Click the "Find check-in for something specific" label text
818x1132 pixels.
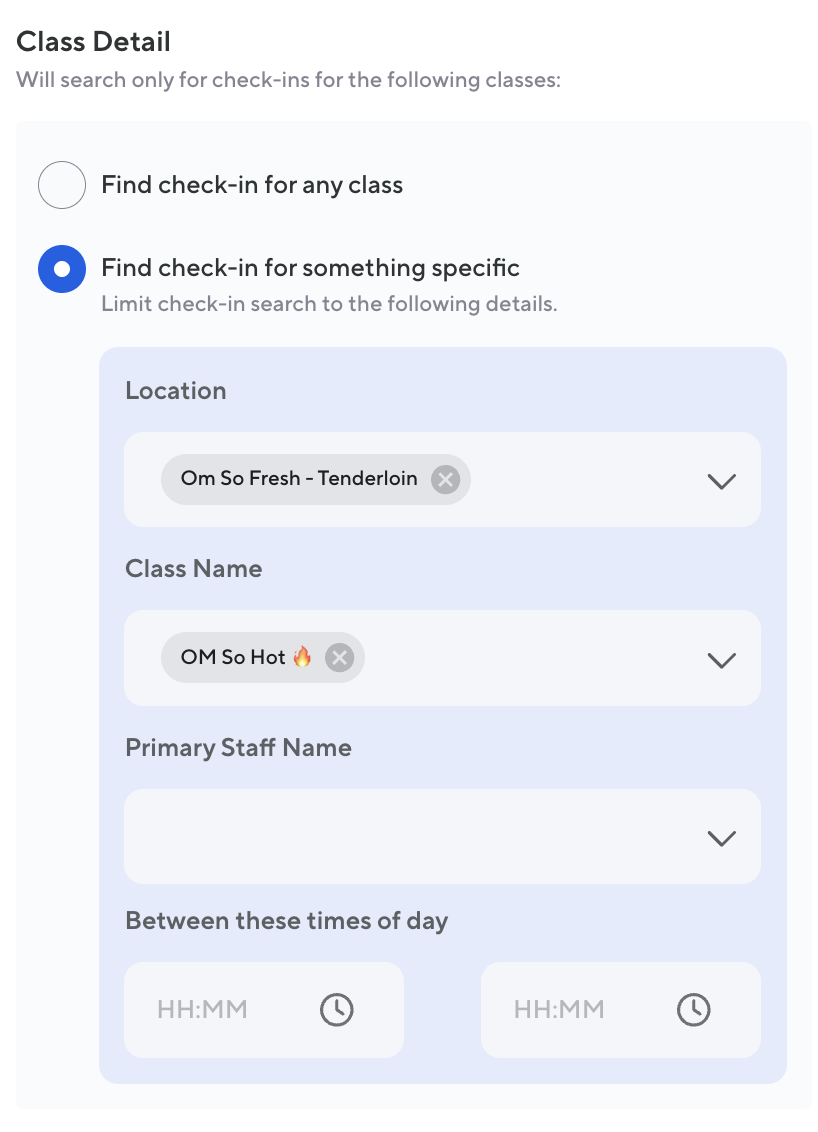pos(310,268)
